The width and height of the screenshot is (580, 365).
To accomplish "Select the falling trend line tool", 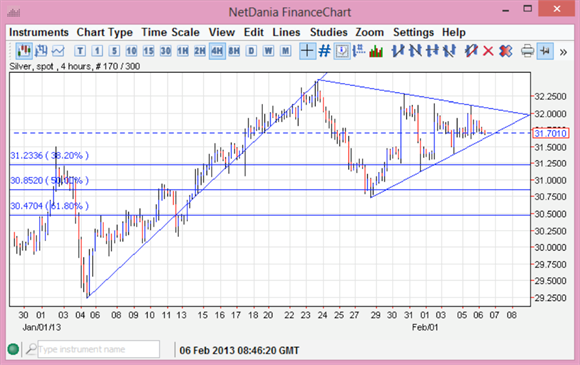I will (415, 51).
